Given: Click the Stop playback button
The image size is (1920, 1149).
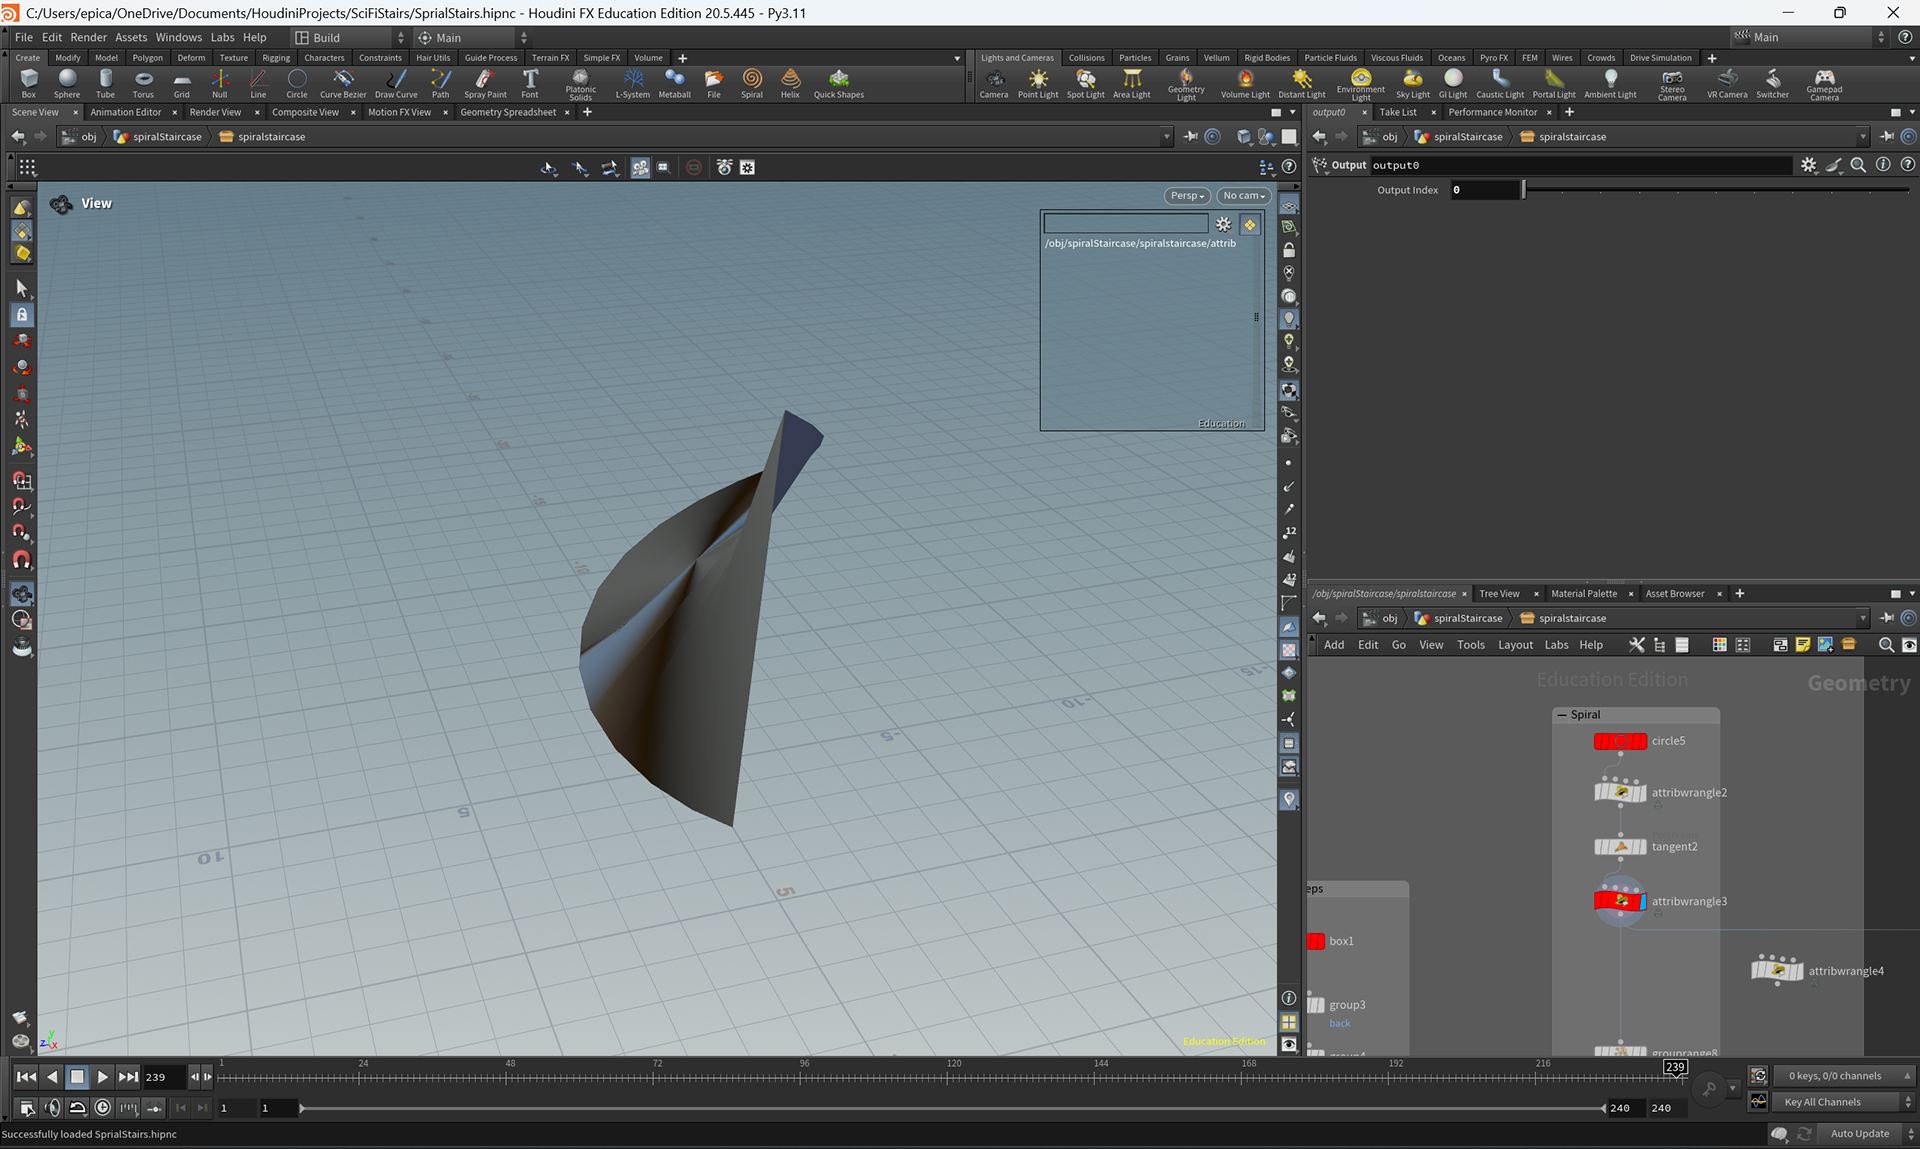Looking at the screenshot, I should (77, 1077).
